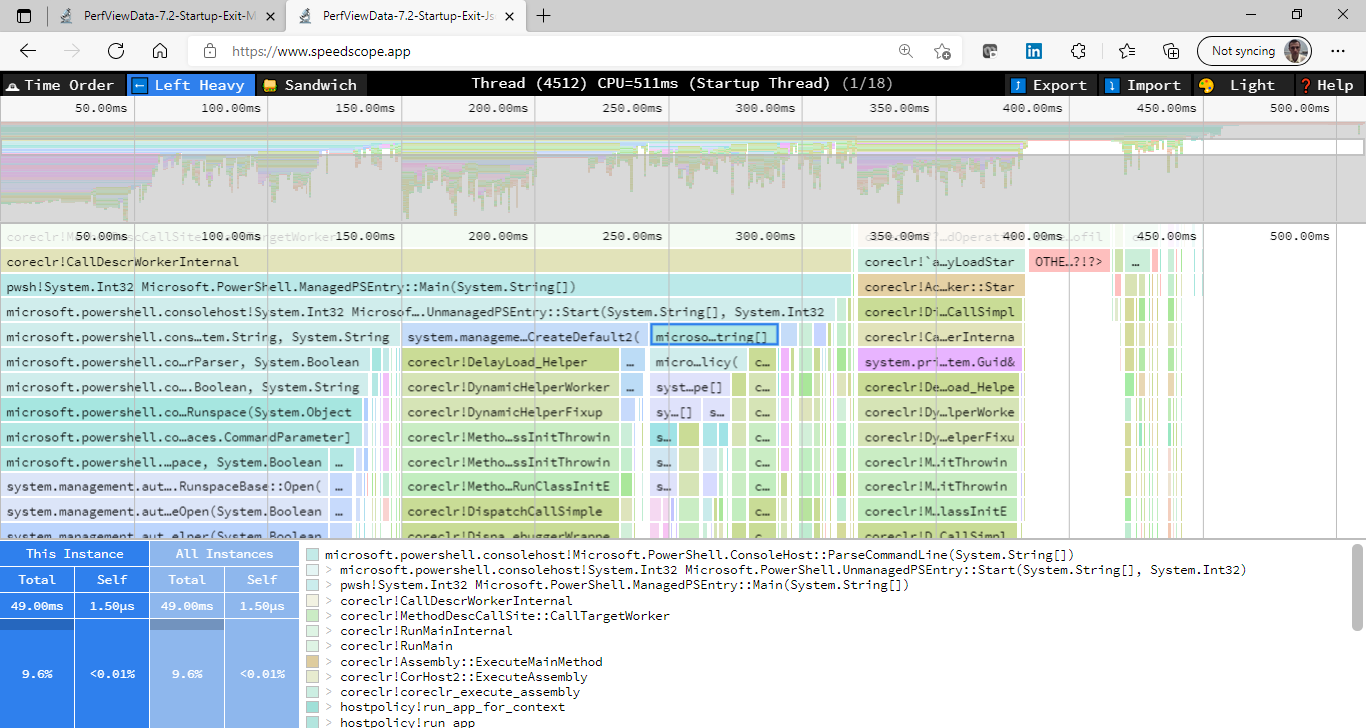
Task: Click the Not syncing profile button
Action: click(1253, 50)
